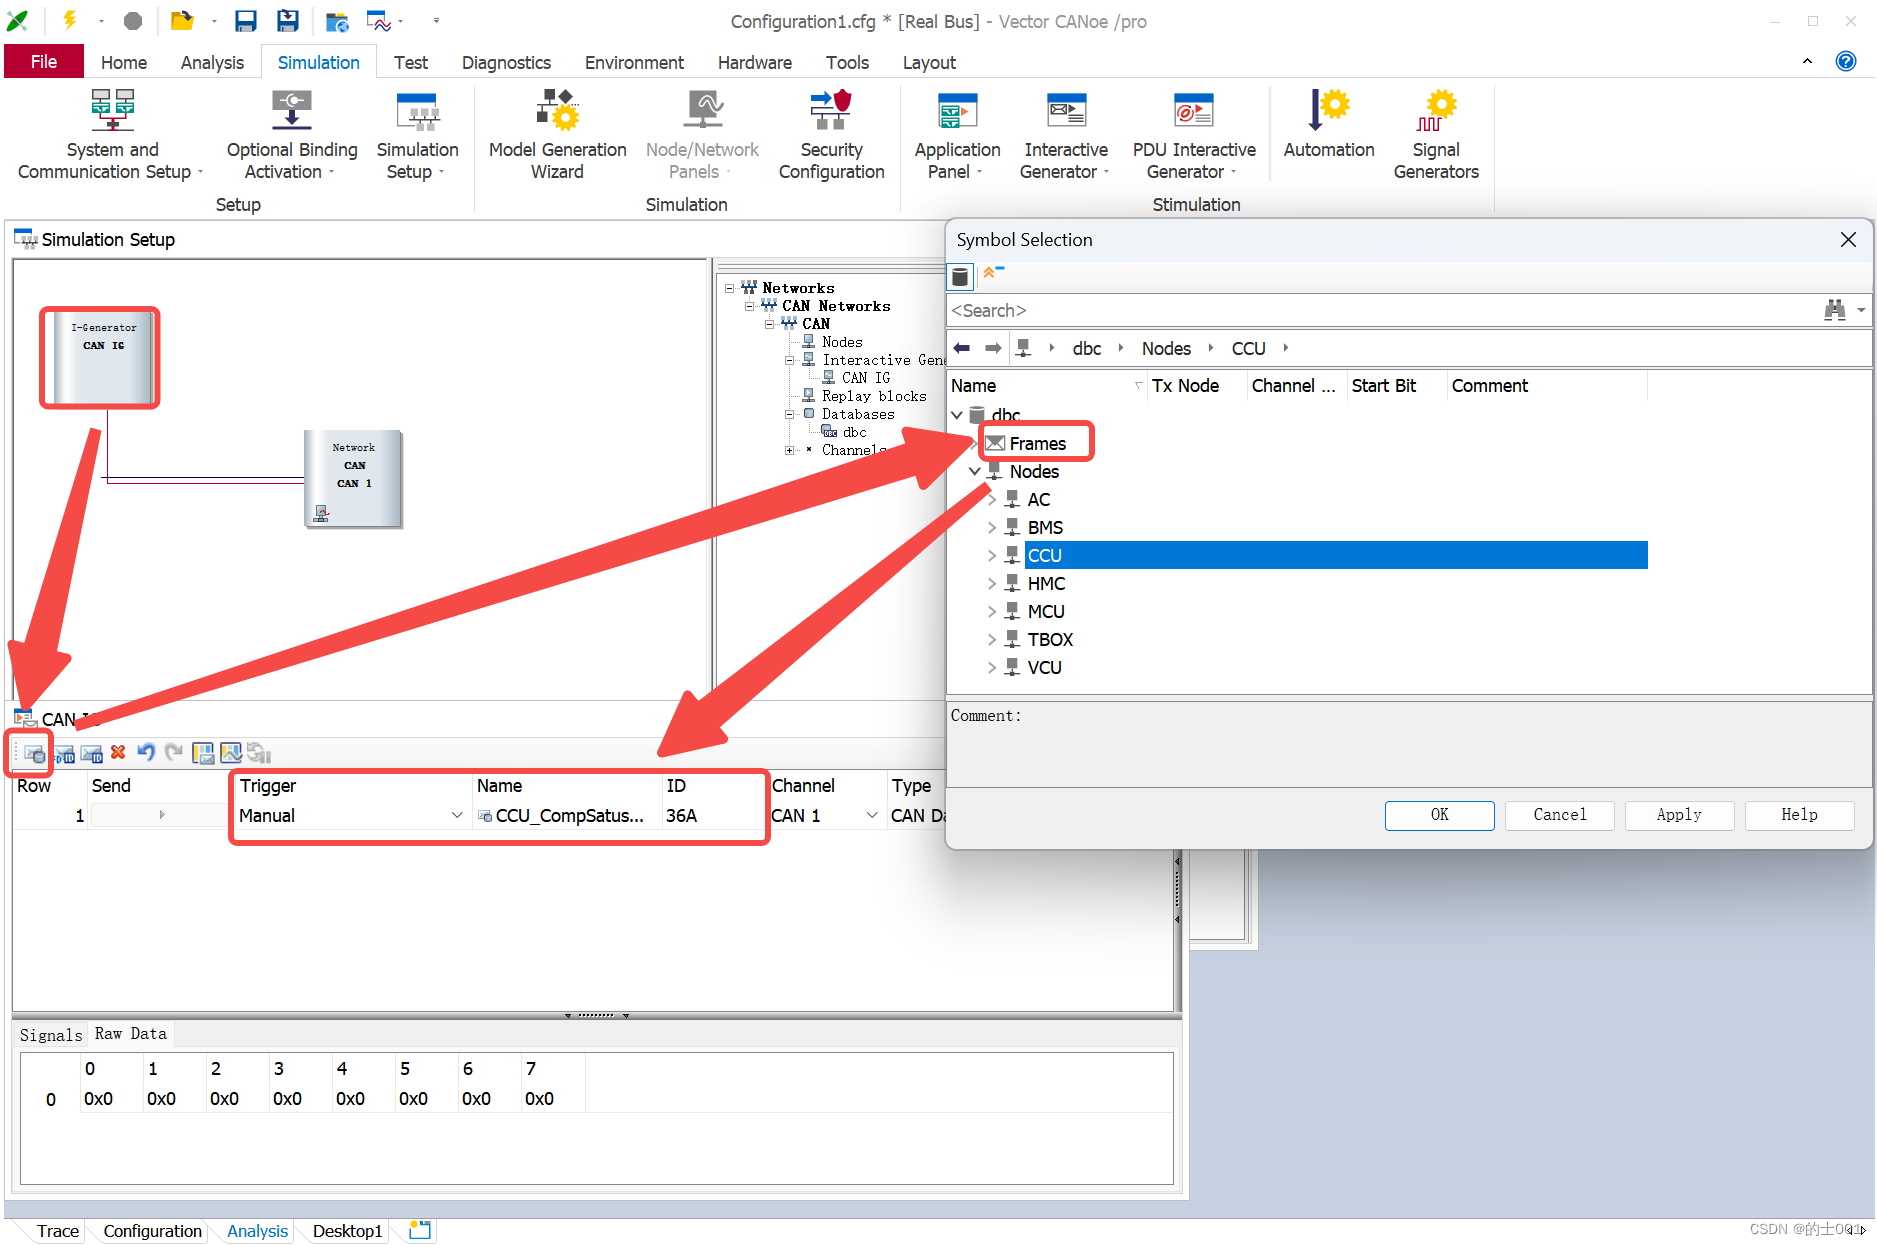1877x1245 pixels.
Task: Start measurement with the lightning bolt icon
Action: pyautogui.click(x=70, y=20)
